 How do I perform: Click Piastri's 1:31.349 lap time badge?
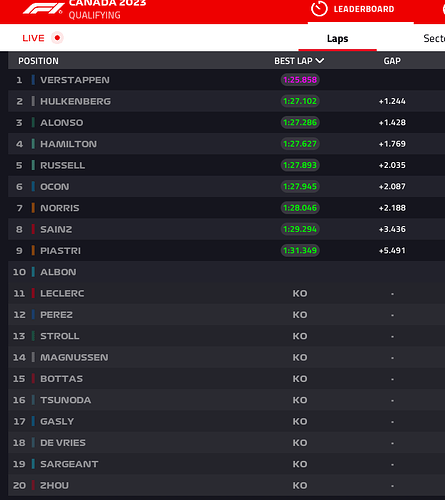pos(300,250)
